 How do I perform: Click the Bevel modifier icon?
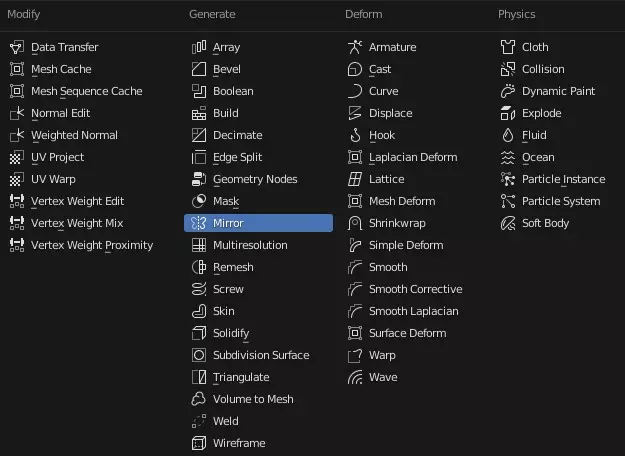tap(199, 69)
